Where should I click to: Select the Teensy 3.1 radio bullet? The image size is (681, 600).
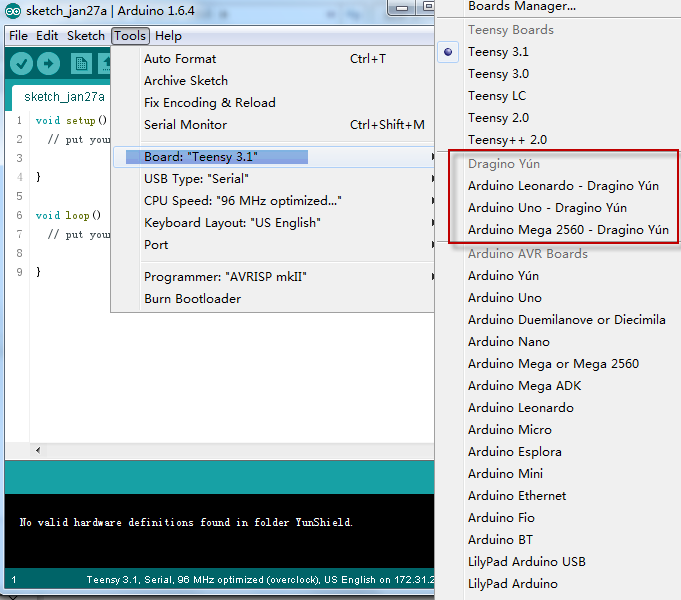pos(448,52)
